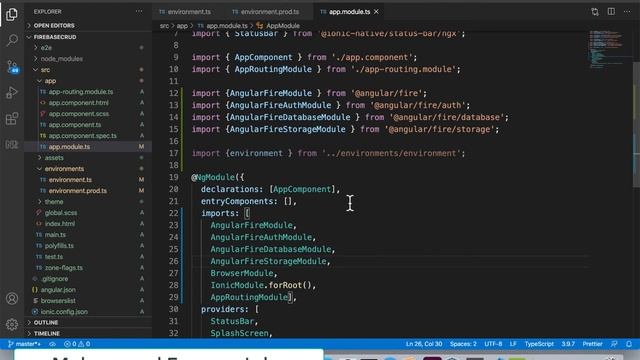
Task: Click the status bar feedback icon
Action: [x=614, y=344]
